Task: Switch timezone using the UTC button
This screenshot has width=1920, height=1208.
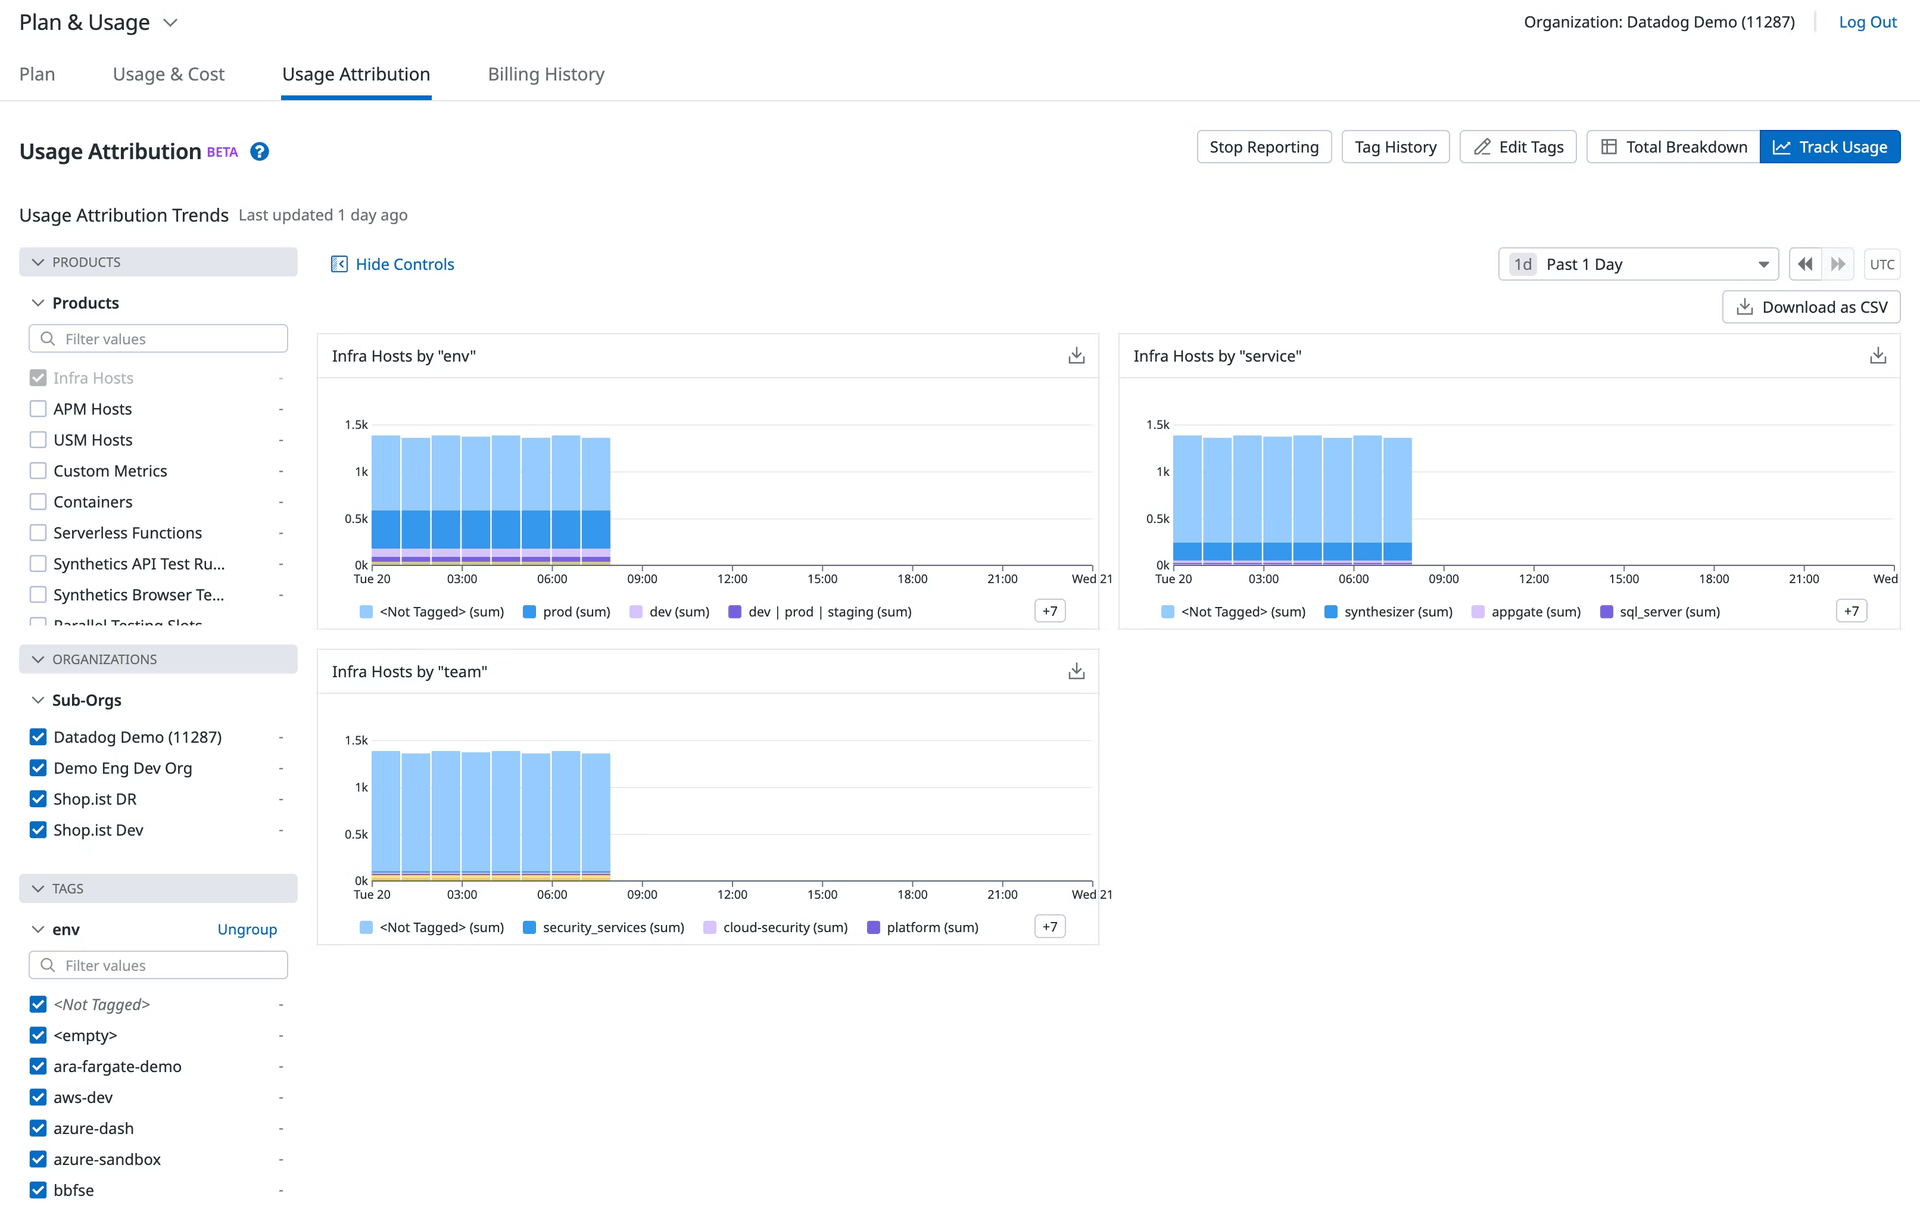Action: pyautogui.click(x=1882, y=263)
